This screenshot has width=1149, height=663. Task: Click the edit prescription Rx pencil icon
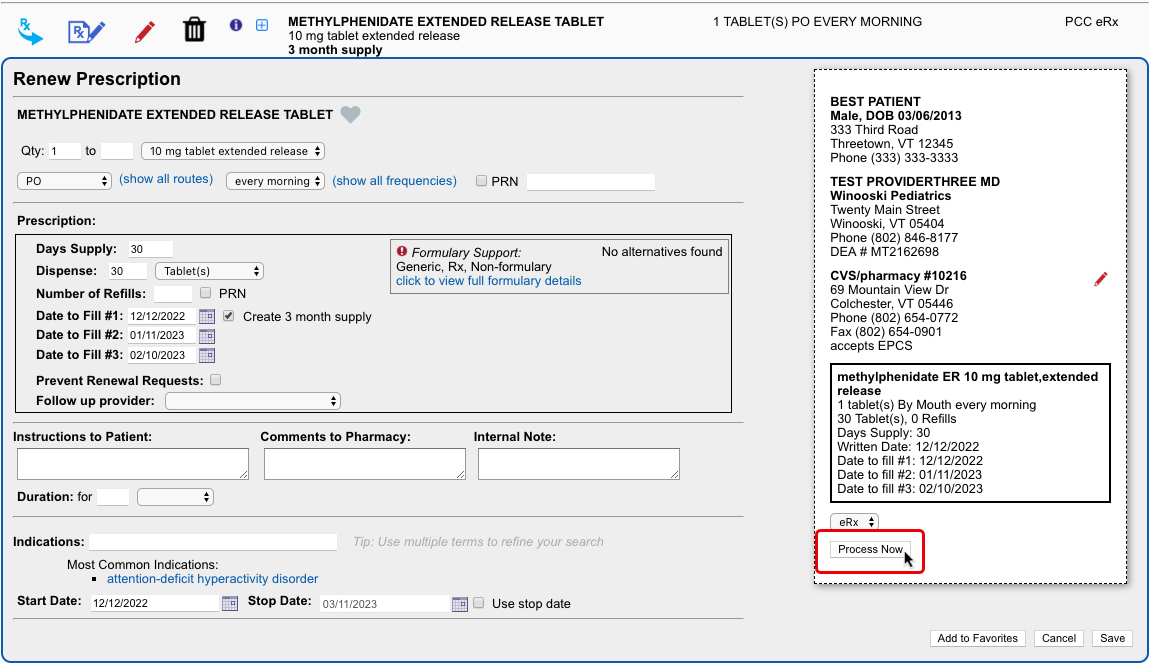86,32
